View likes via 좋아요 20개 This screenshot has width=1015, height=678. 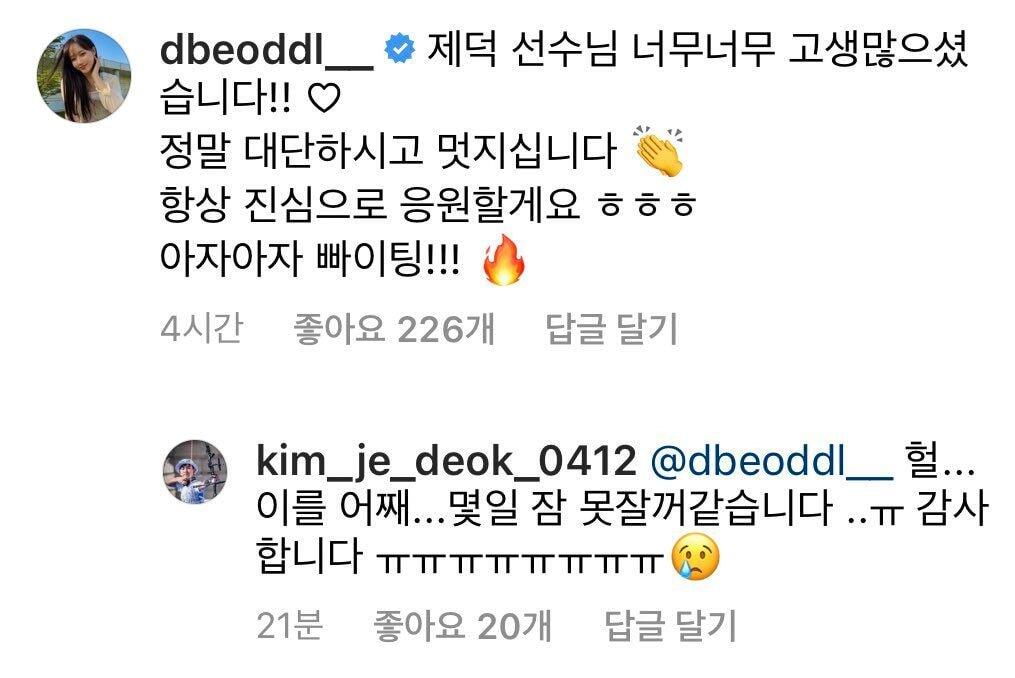462,626
